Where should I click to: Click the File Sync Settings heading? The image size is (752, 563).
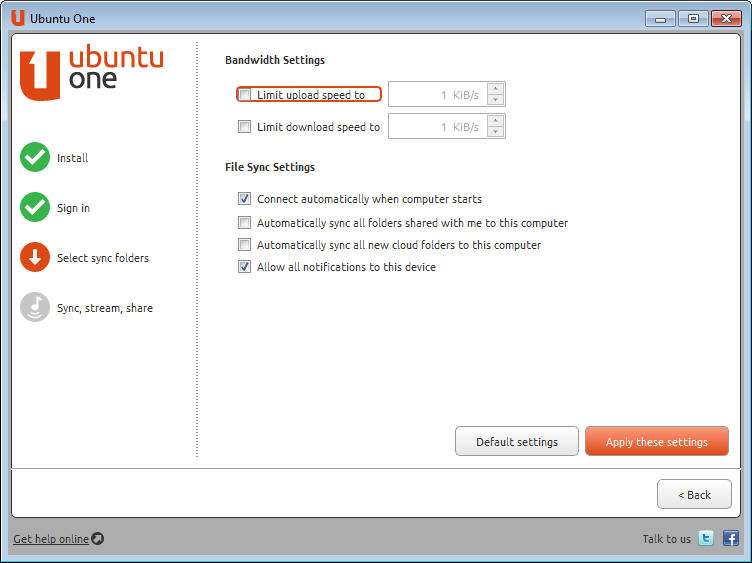click(x=270, y=167)
